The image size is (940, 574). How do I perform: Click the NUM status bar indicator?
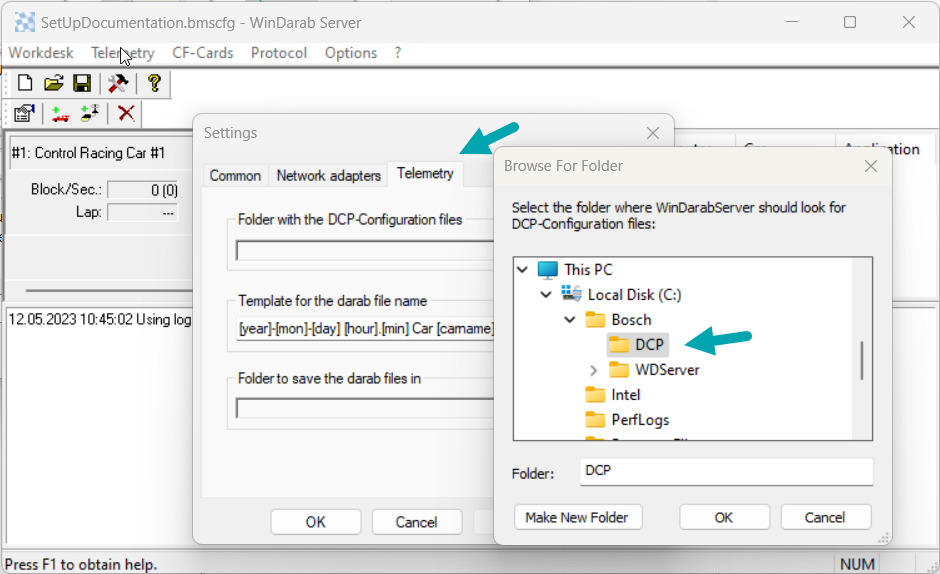857,564
